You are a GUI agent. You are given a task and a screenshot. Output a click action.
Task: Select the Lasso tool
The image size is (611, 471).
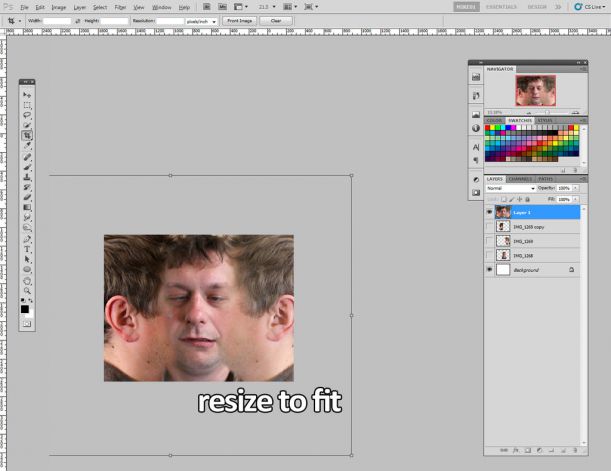pos(27,115)
